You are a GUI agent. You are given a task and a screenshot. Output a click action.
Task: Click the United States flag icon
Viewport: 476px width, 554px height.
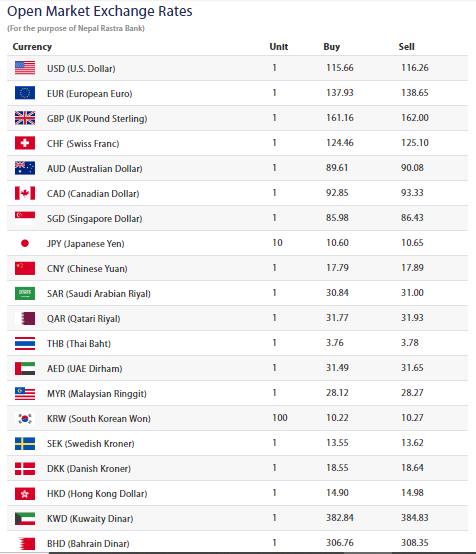click(x=25, y=68)
